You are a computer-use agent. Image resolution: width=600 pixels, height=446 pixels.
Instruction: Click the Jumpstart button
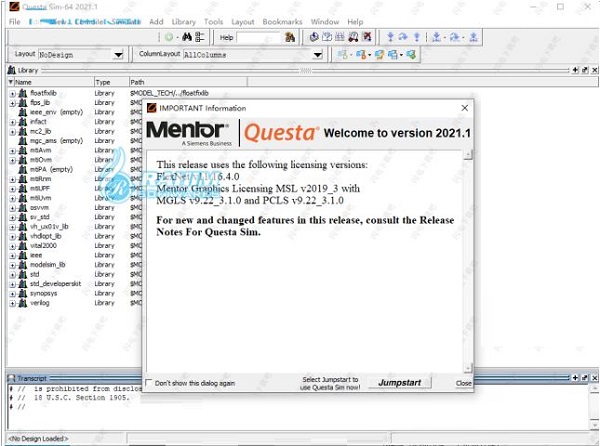click(399, 383)
